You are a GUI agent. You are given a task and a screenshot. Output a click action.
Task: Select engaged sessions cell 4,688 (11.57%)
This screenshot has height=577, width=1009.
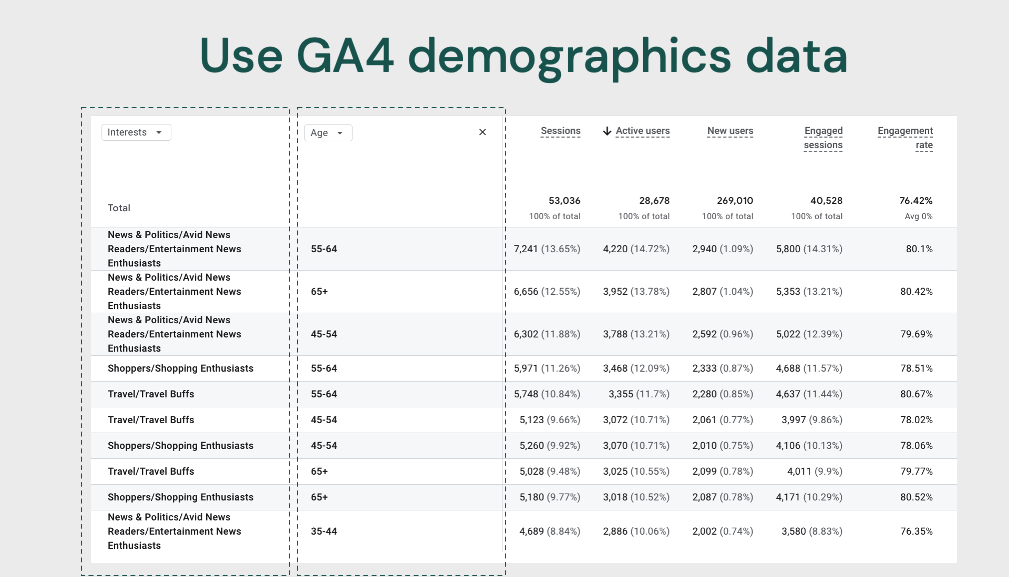tap(809, 369)
